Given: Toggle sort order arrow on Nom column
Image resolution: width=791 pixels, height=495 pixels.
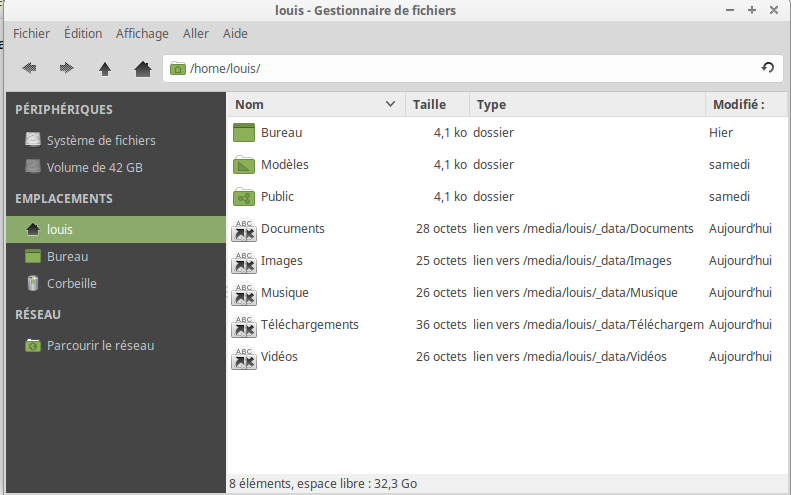Looking at the screenshot, I should coord(390,104).
